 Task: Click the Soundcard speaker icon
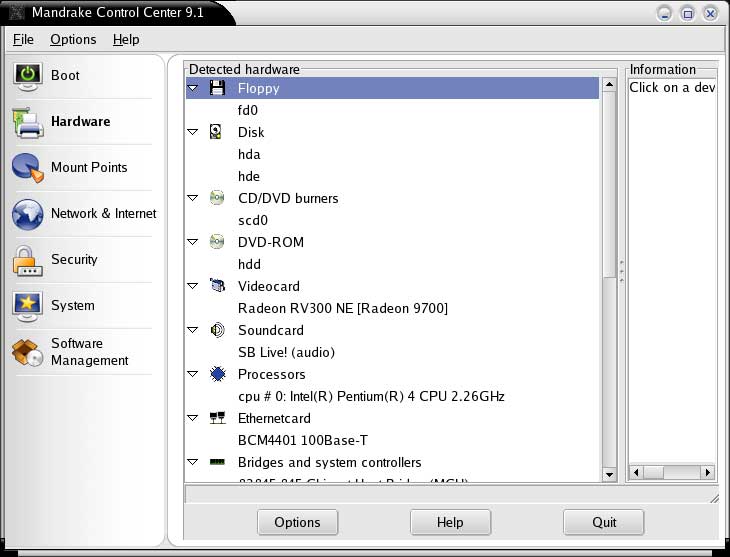pos(217,330)
